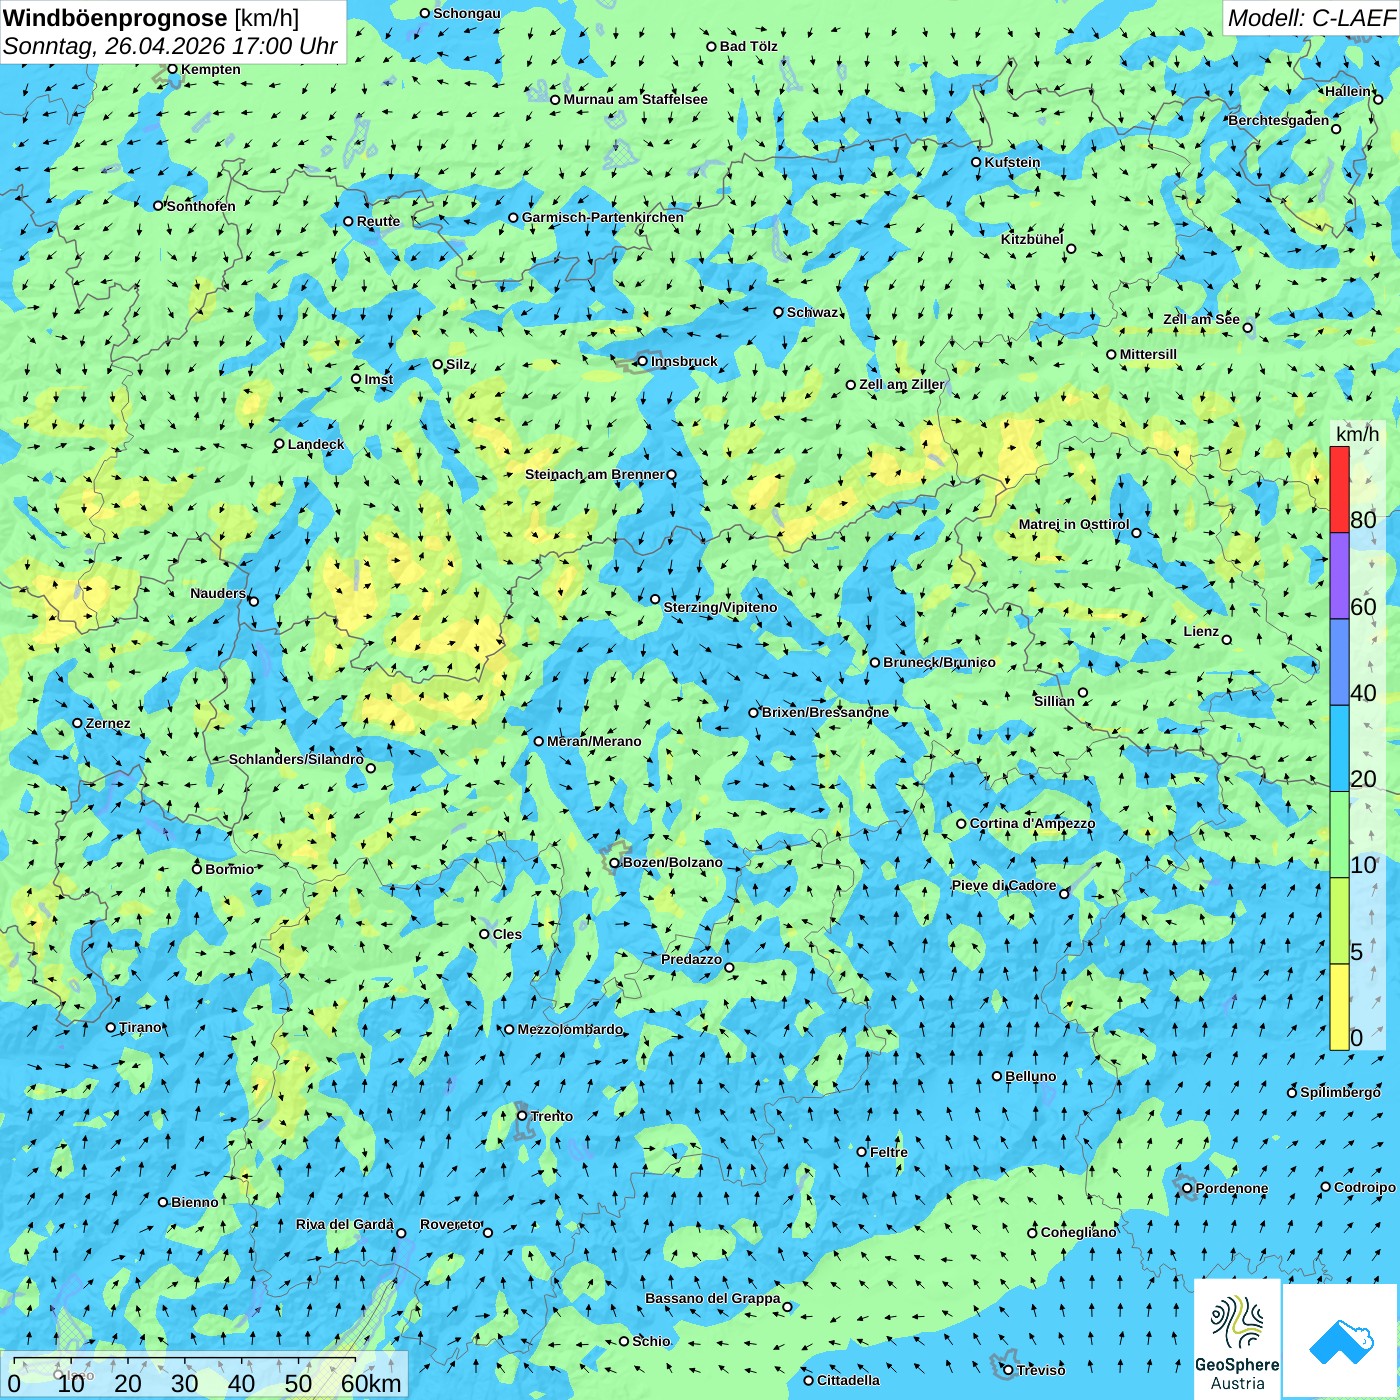Image resolution: width=1400 pixels, height=1400 pixels.
Task: Choose the lime 5–10 legend swatch
Action: point(1339,921)
